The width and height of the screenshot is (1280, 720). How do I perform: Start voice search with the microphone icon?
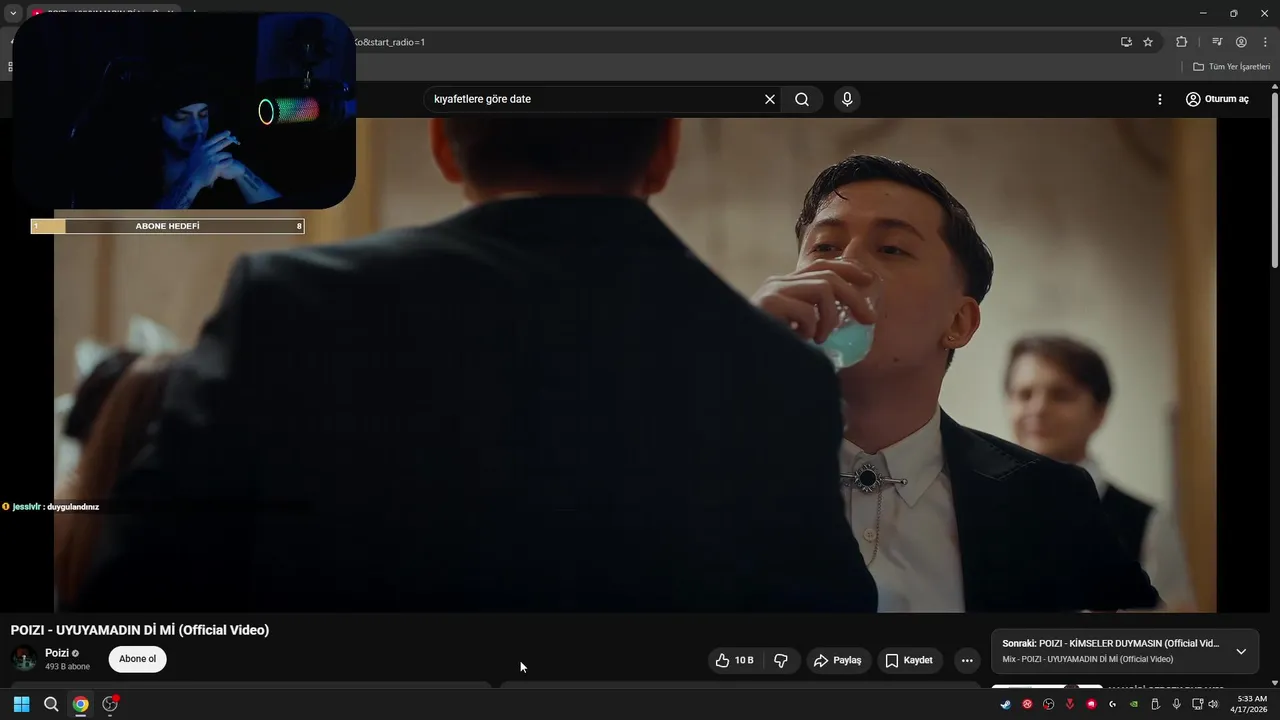tap(847, 99)
